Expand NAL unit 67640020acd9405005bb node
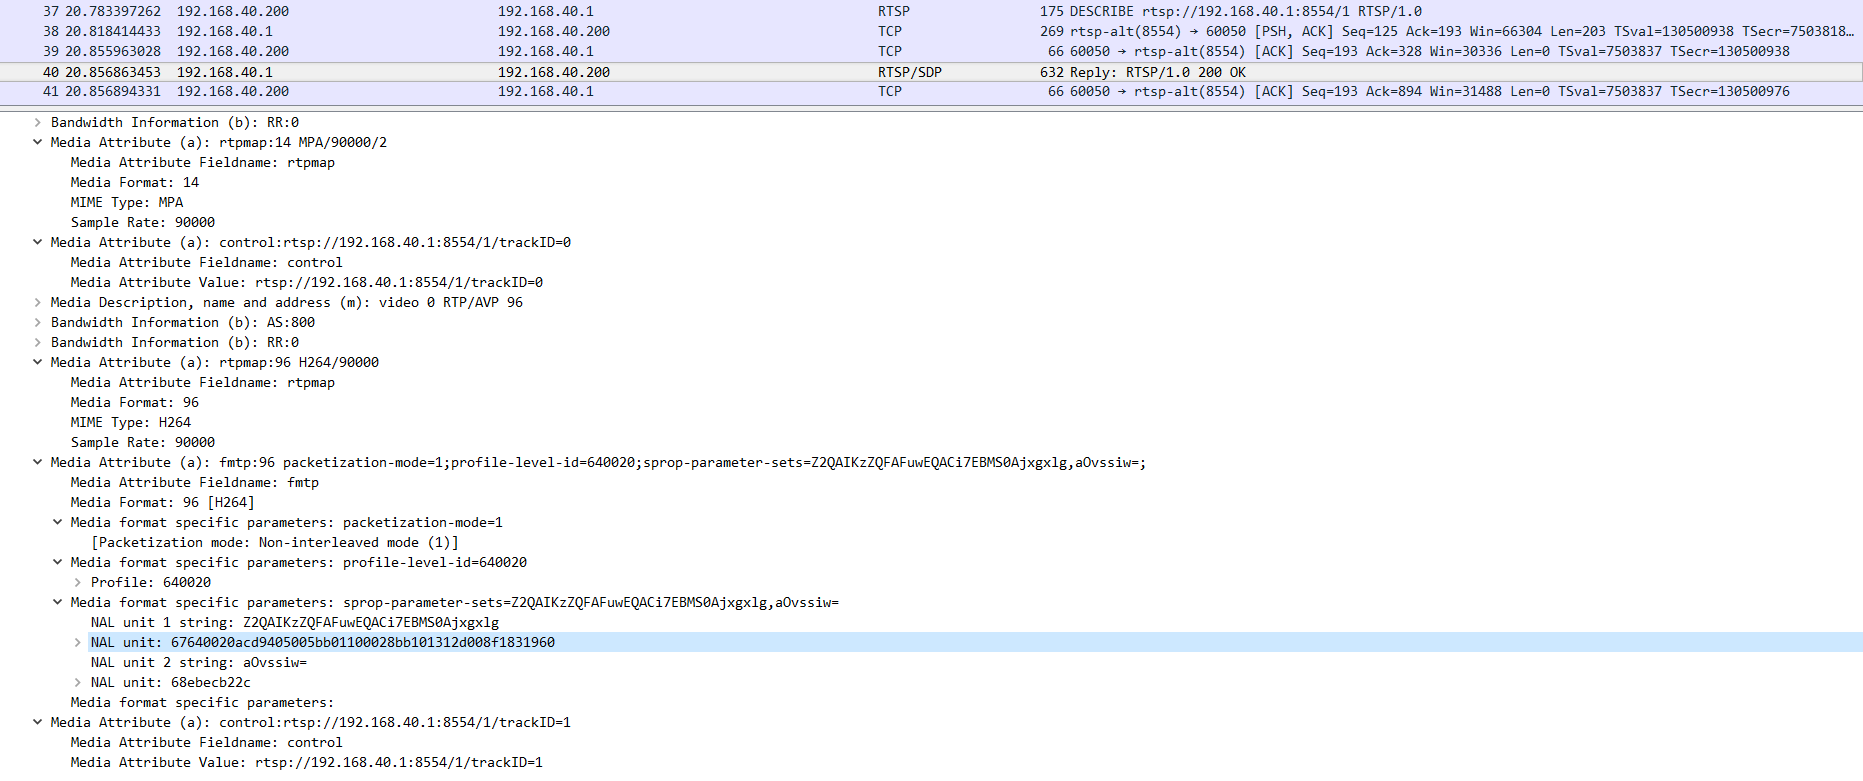The height and width of the screenshot is (781, 1863). click(x=77, y=642)
